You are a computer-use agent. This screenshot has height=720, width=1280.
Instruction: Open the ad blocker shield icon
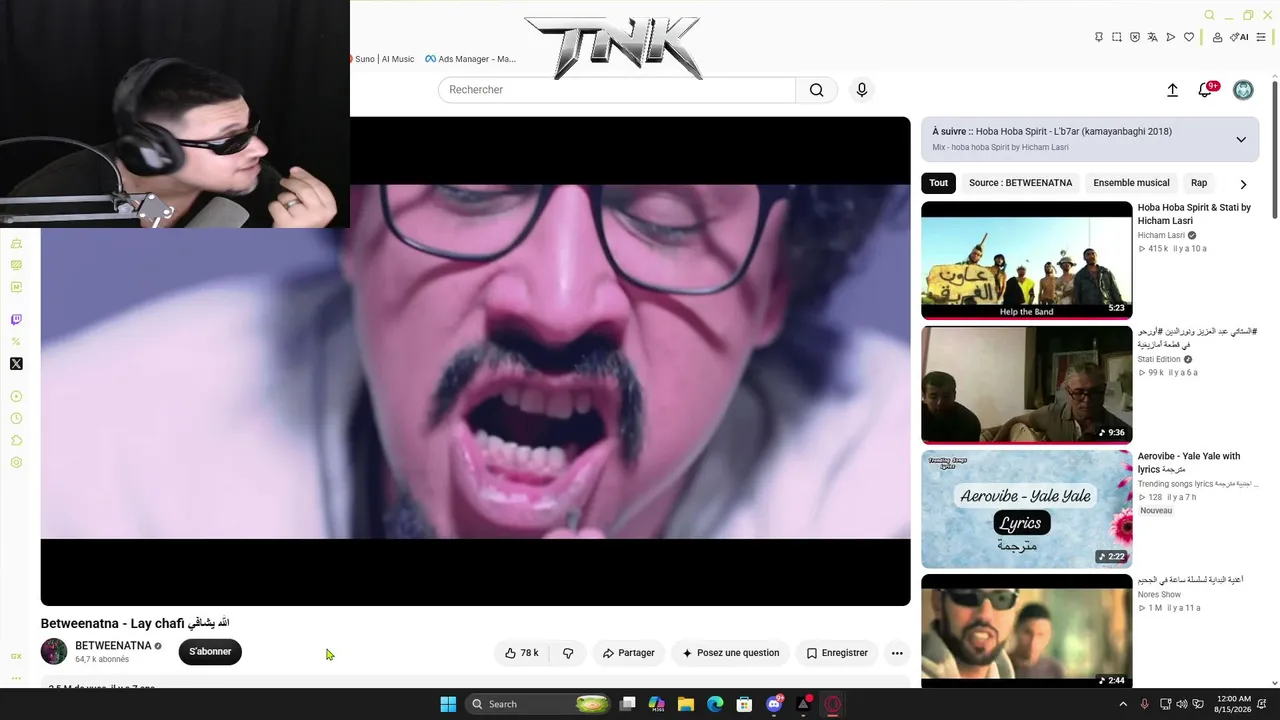(1135, 37)
